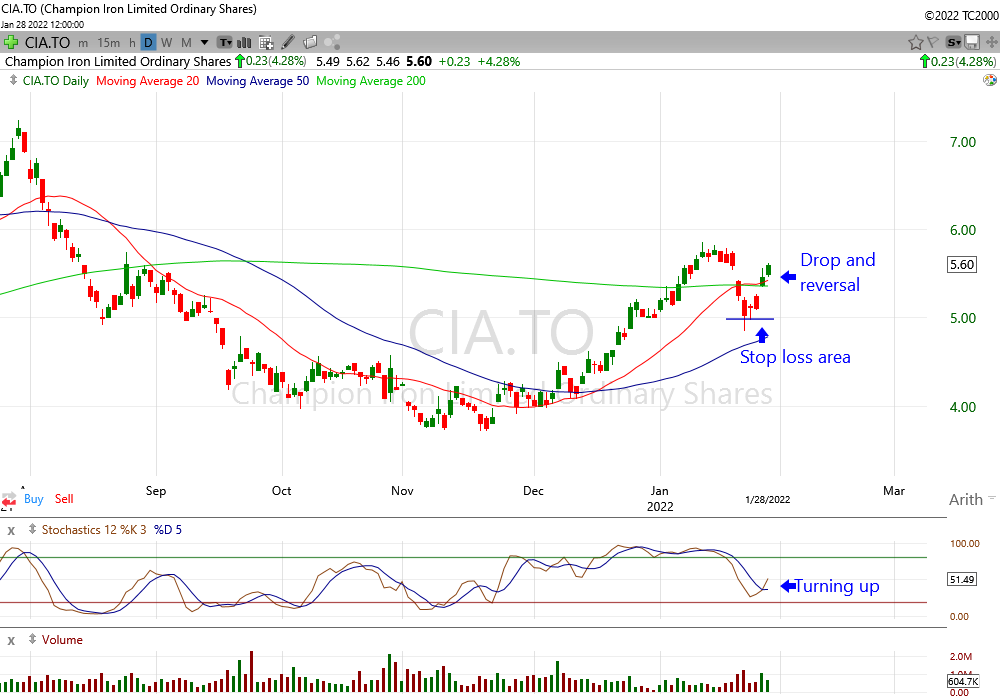Click the add indicator bar-chart icon
This screenshot has height=700, width=1000.
[x=244, y=43]
